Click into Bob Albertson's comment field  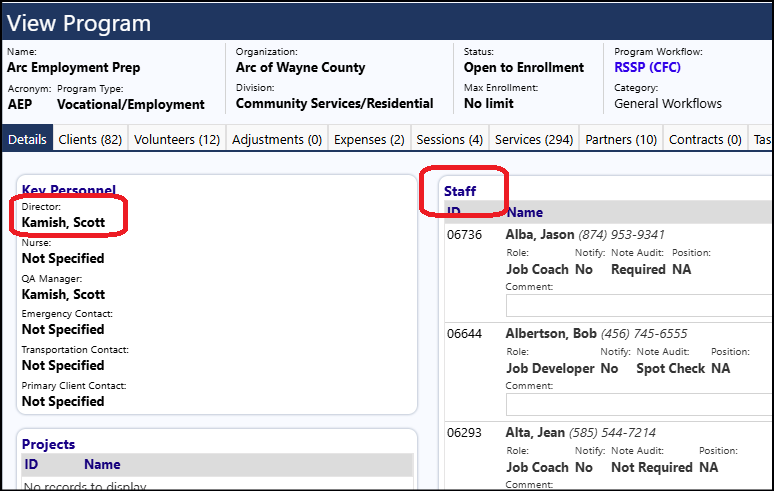tap(640, 405)
